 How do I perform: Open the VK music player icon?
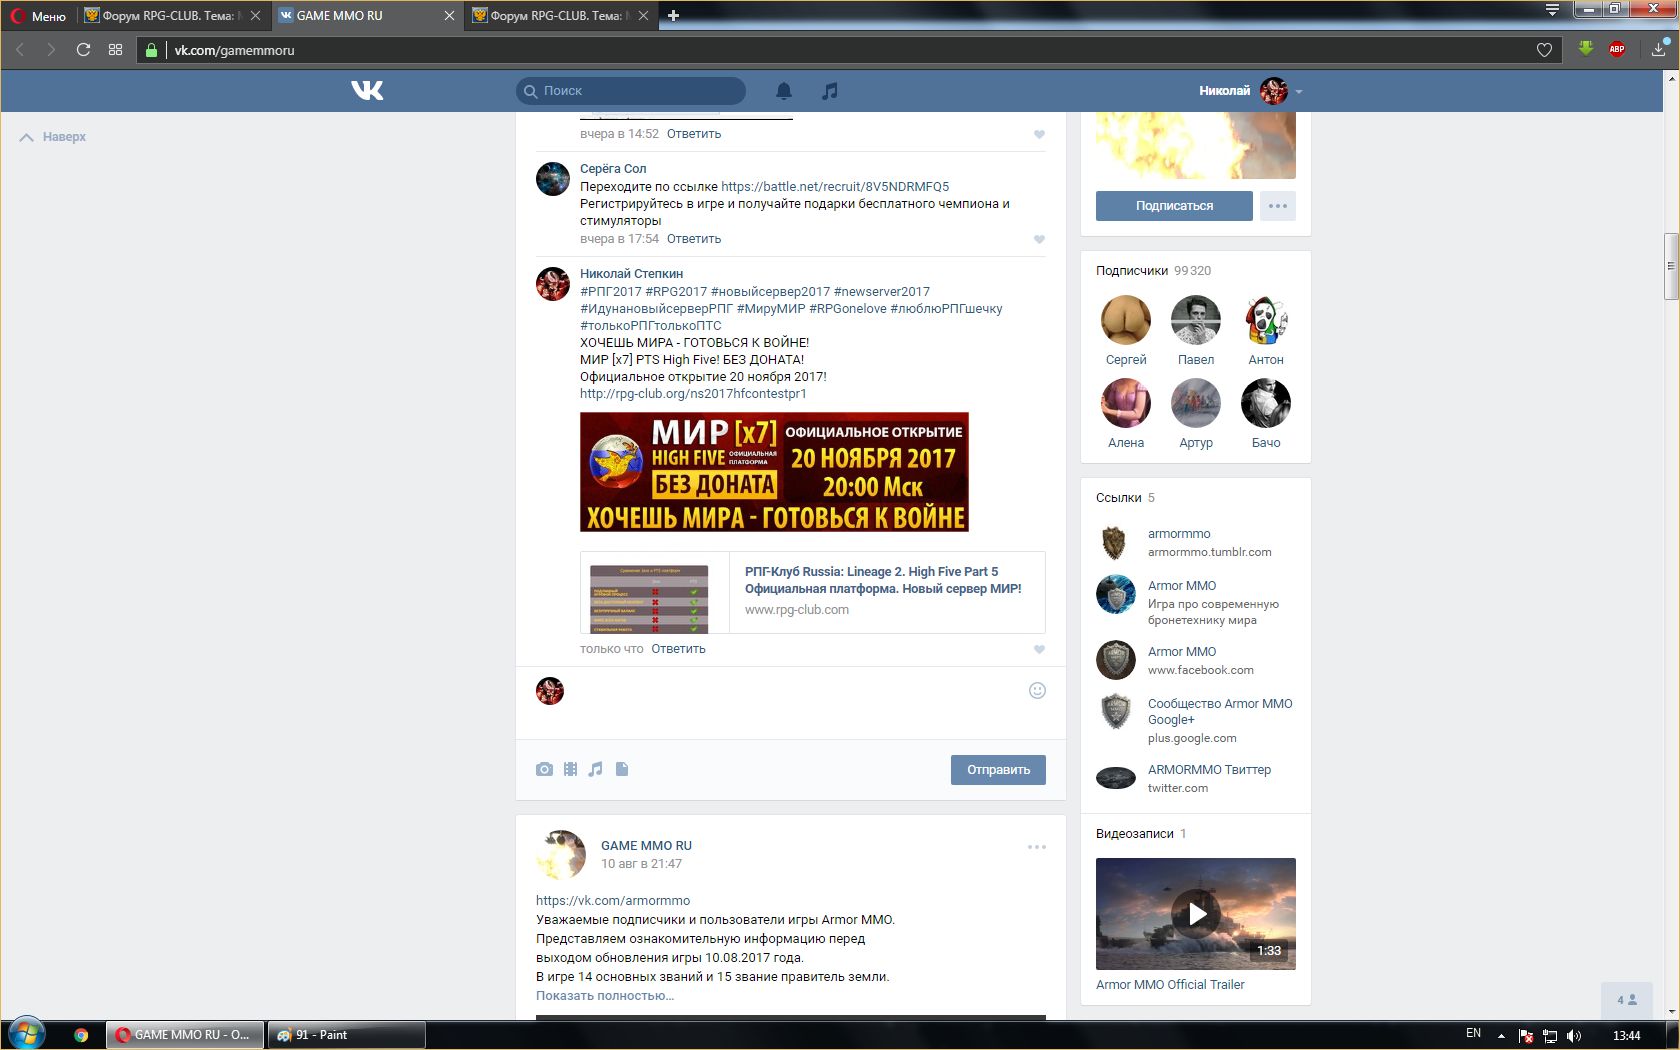(x=829, y=91)
